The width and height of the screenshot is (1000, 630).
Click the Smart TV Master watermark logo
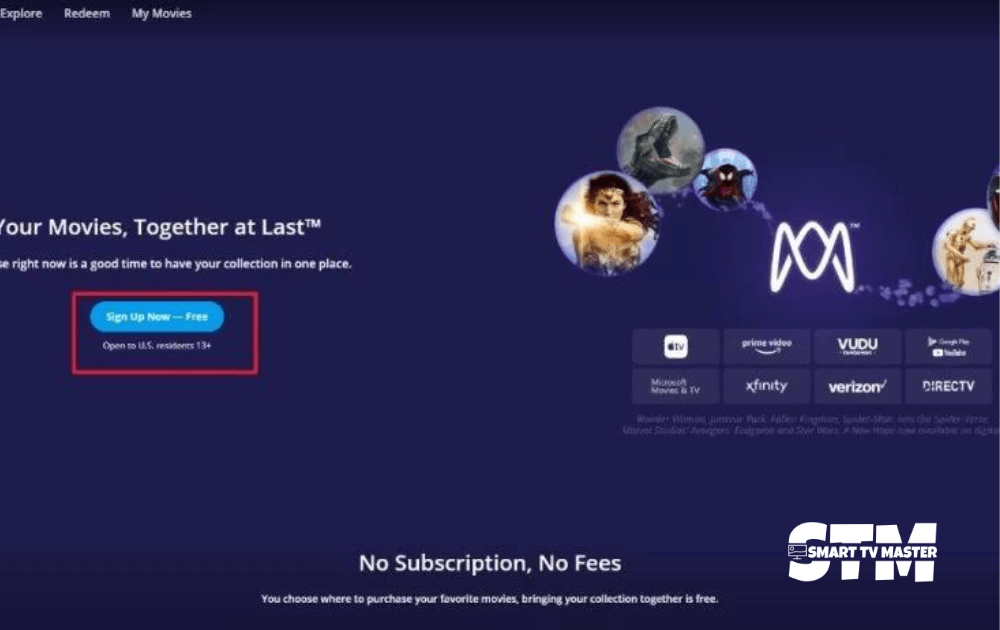click(862, 552)
